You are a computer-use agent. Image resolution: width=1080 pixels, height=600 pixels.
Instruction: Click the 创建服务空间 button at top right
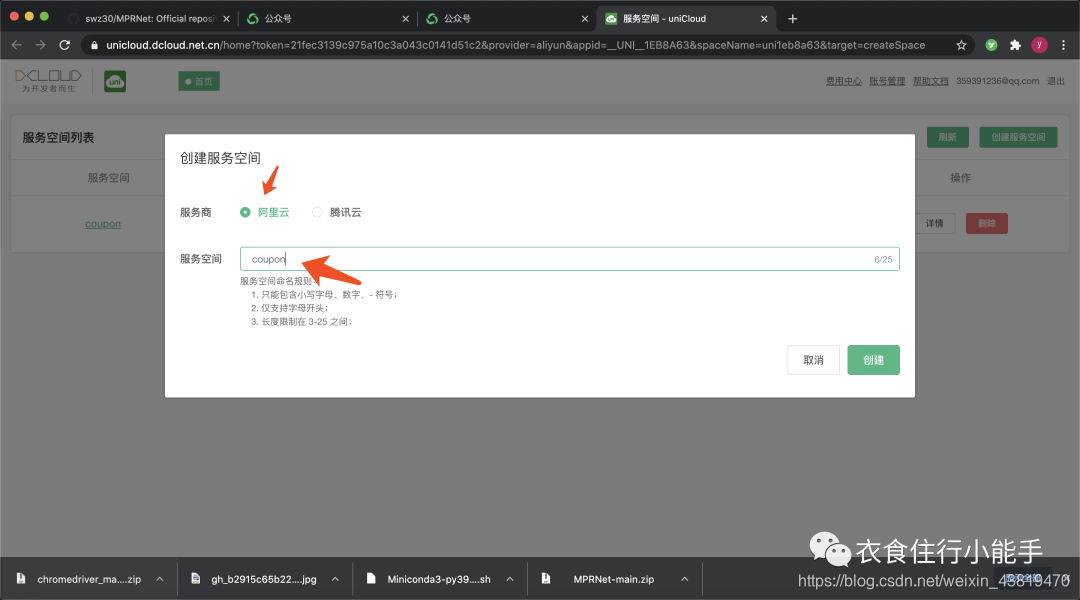point(1017,137)
